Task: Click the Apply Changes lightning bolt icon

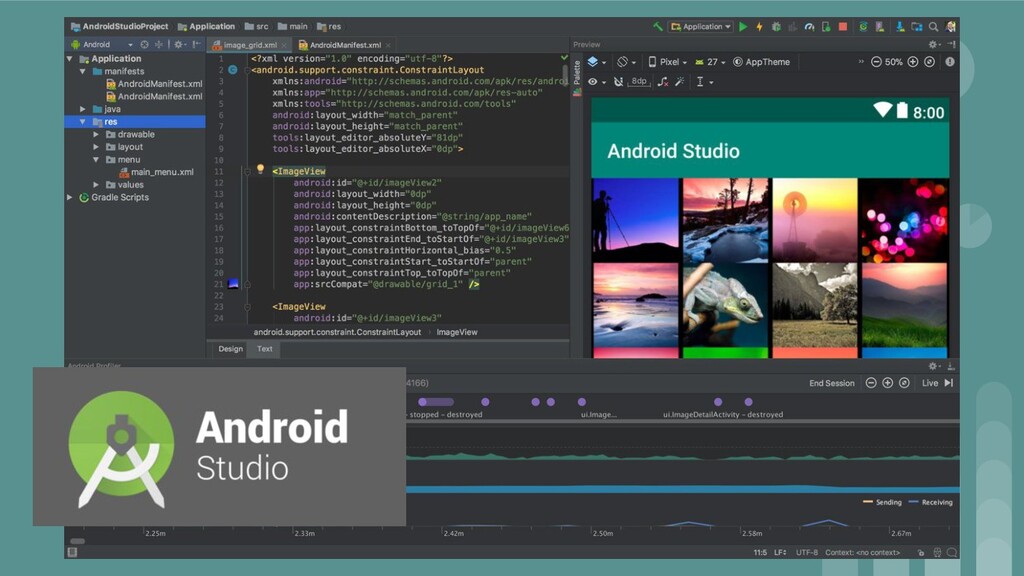Action: [x=760, y=27]
